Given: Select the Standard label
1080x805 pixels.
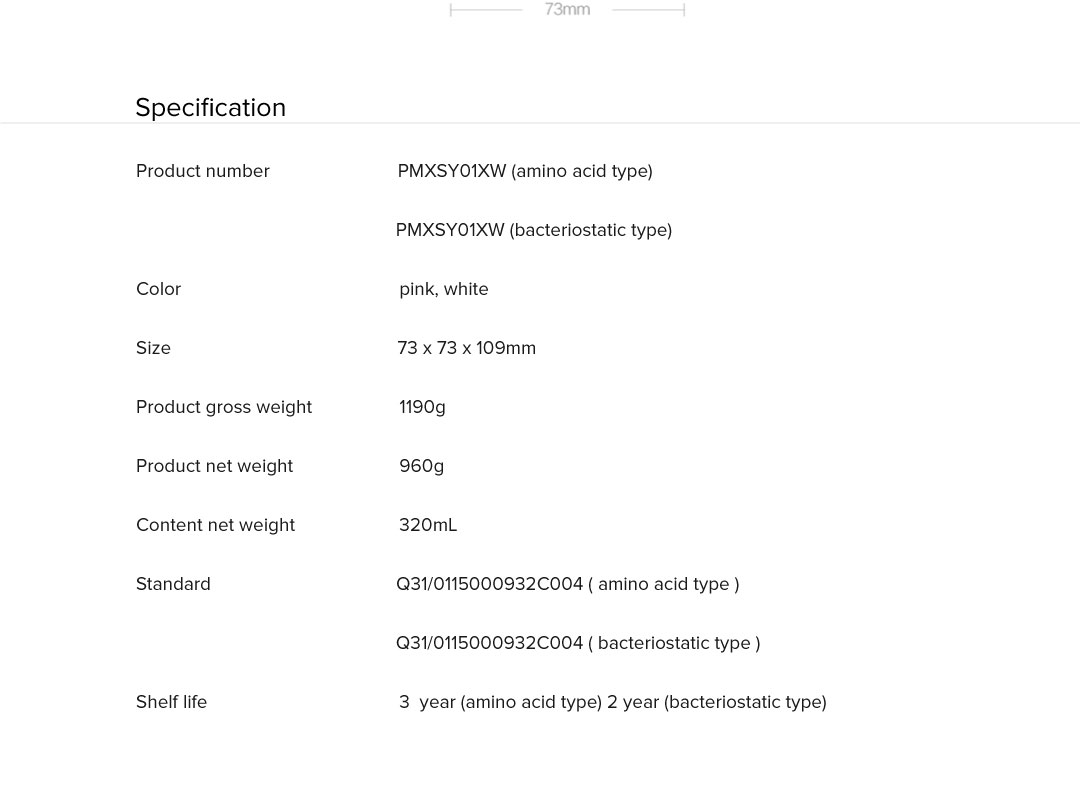Looking at the screenshot, I should (174, 584).
